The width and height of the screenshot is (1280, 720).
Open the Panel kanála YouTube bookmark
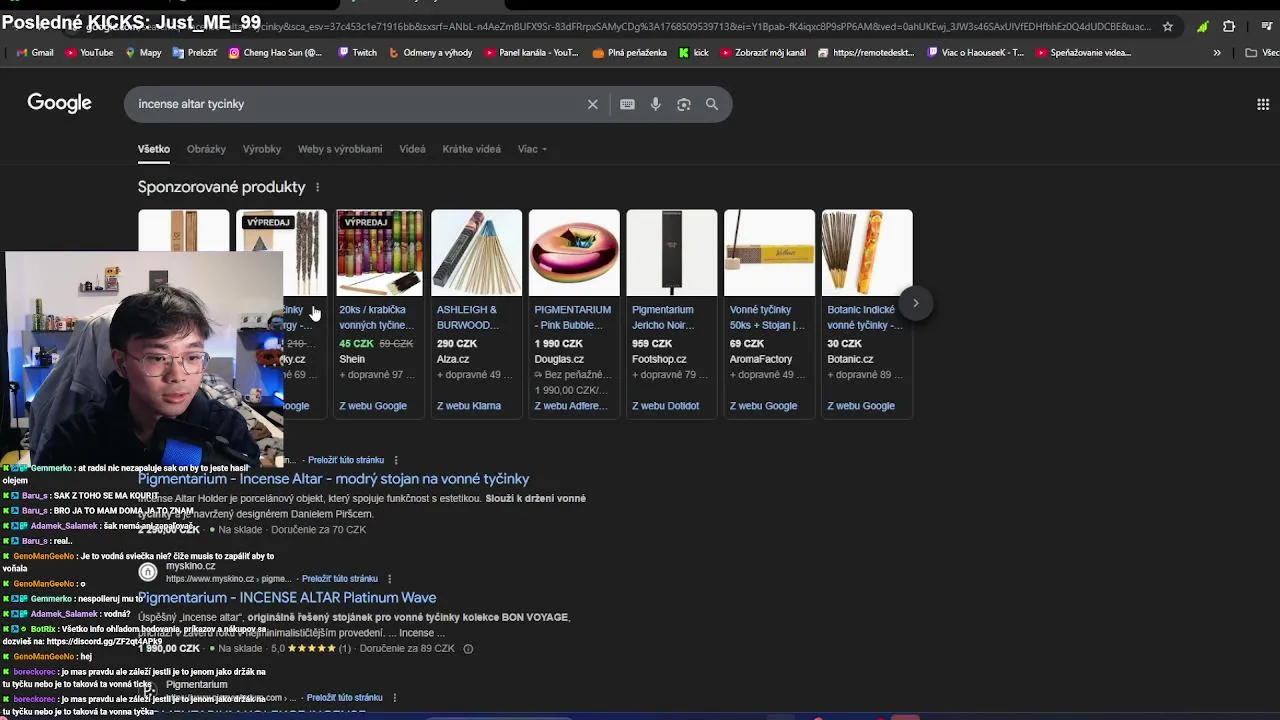tap(531, 53)
